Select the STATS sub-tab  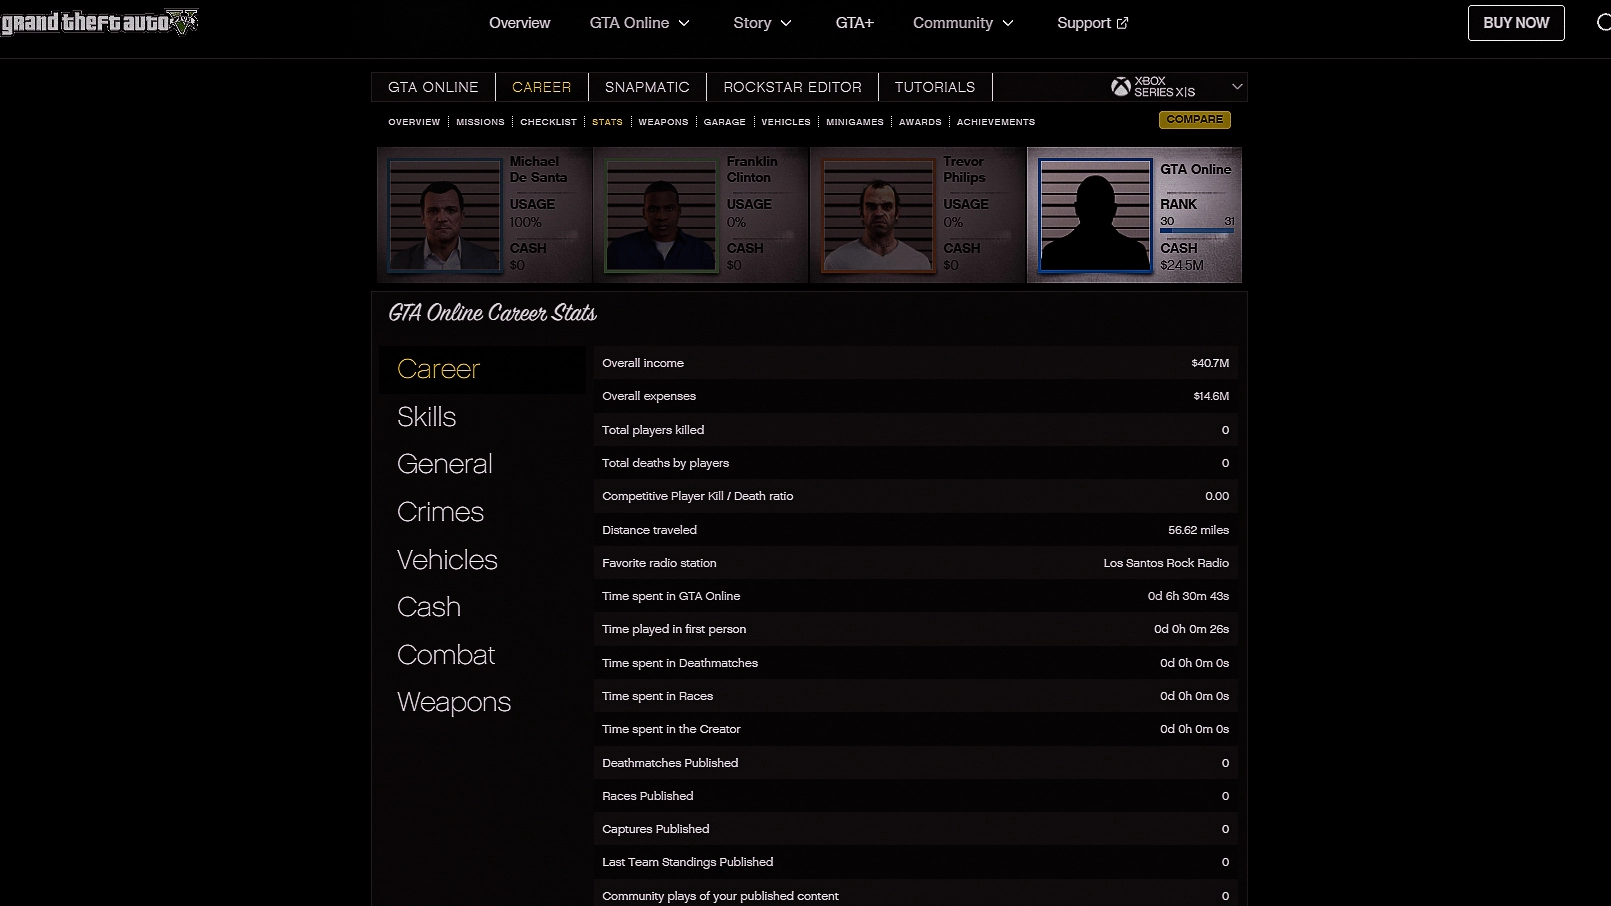[607, 122]
